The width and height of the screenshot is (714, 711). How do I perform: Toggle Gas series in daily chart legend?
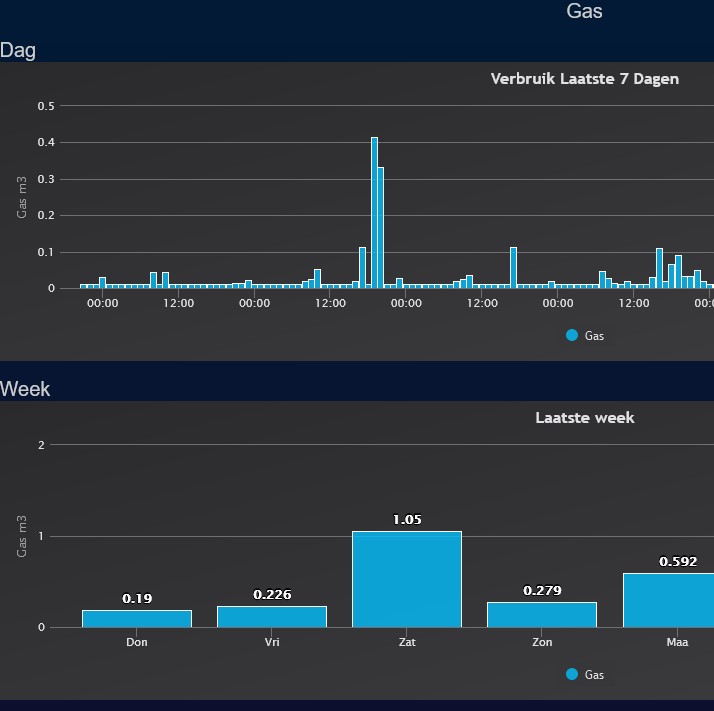click(585, 336)
